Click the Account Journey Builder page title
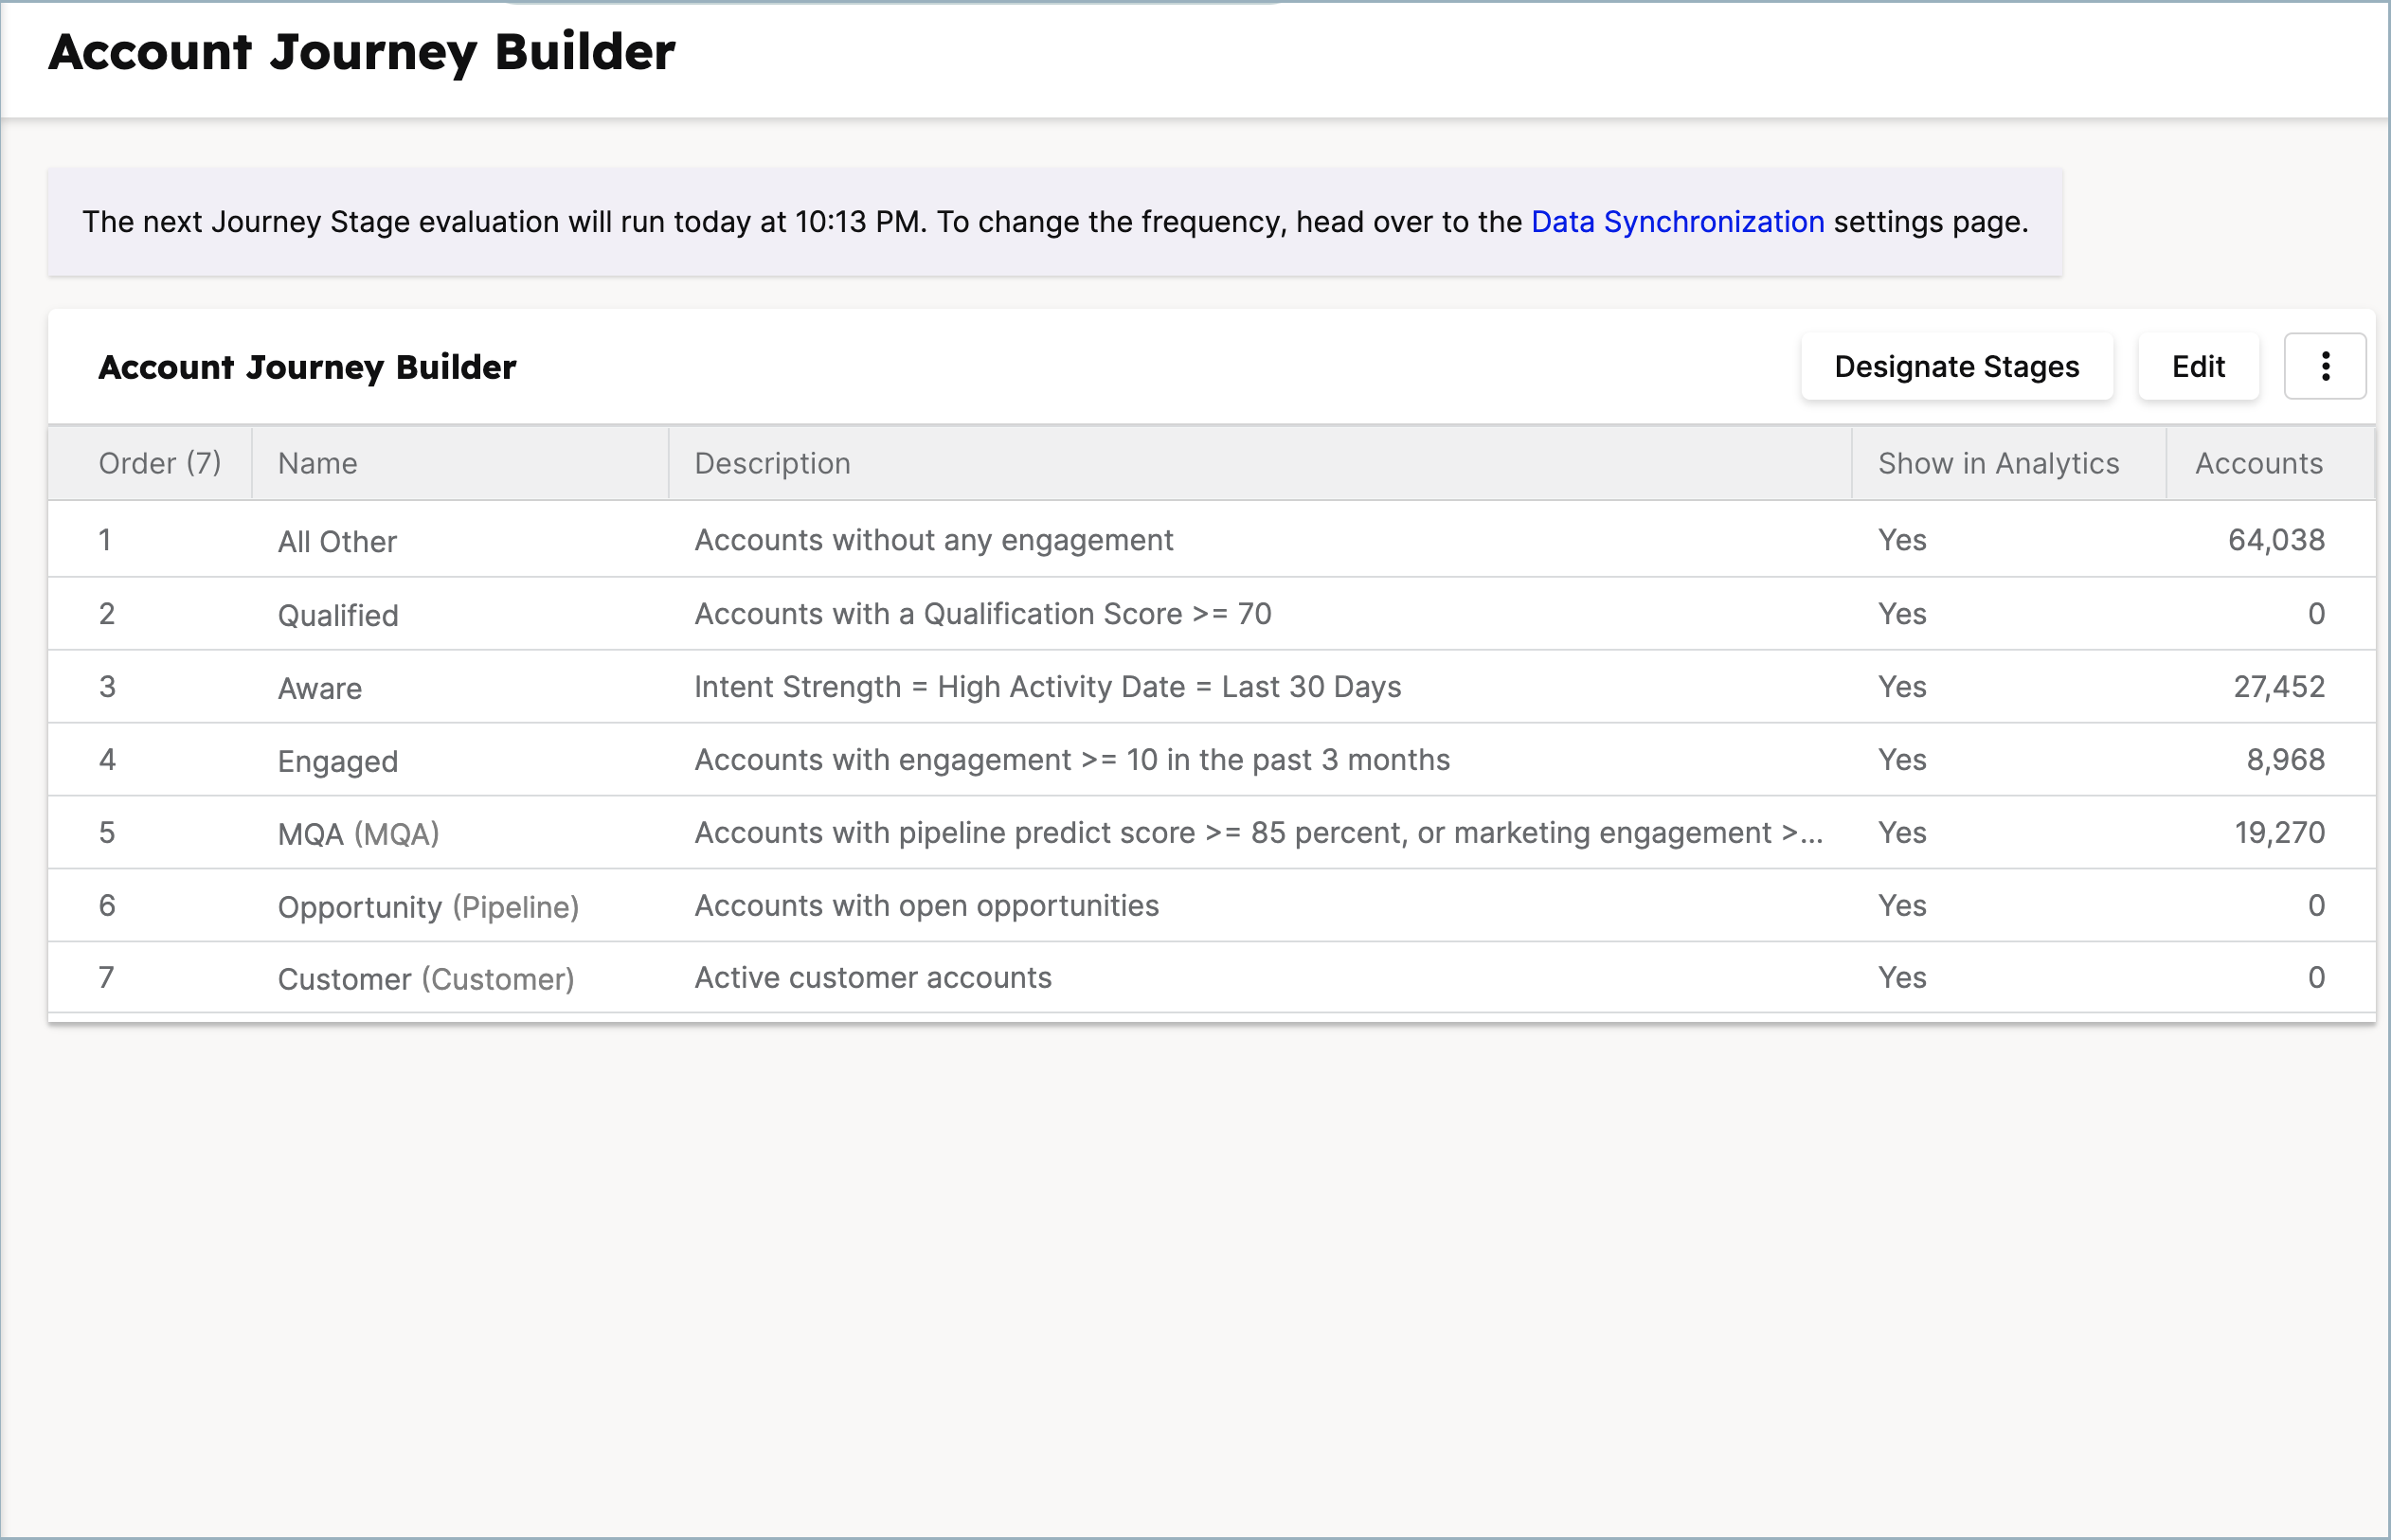The height and width of the screenshot is (1540, 2391). pyautogui.click(x=361, y=52)
